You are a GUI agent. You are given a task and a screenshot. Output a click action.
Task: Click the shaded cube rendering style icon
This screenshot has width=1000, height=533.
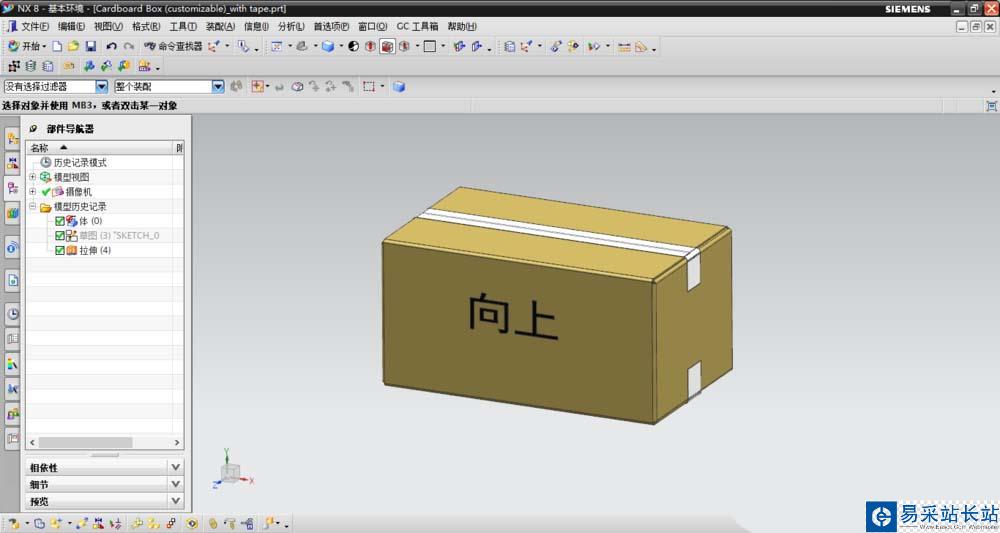tap(328, 47)
